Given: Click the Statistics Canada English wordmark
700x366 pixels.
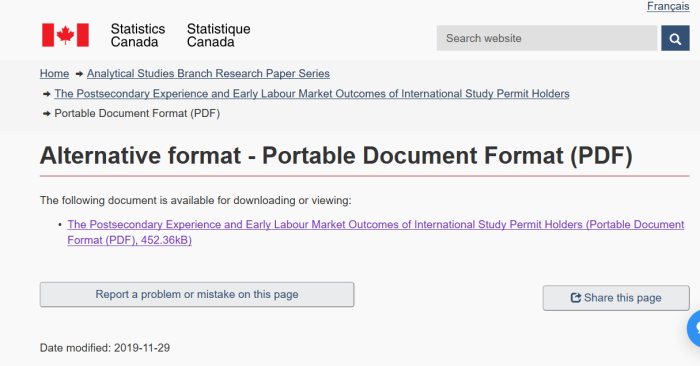Looking at the screenshot, I should pos(138,35).
